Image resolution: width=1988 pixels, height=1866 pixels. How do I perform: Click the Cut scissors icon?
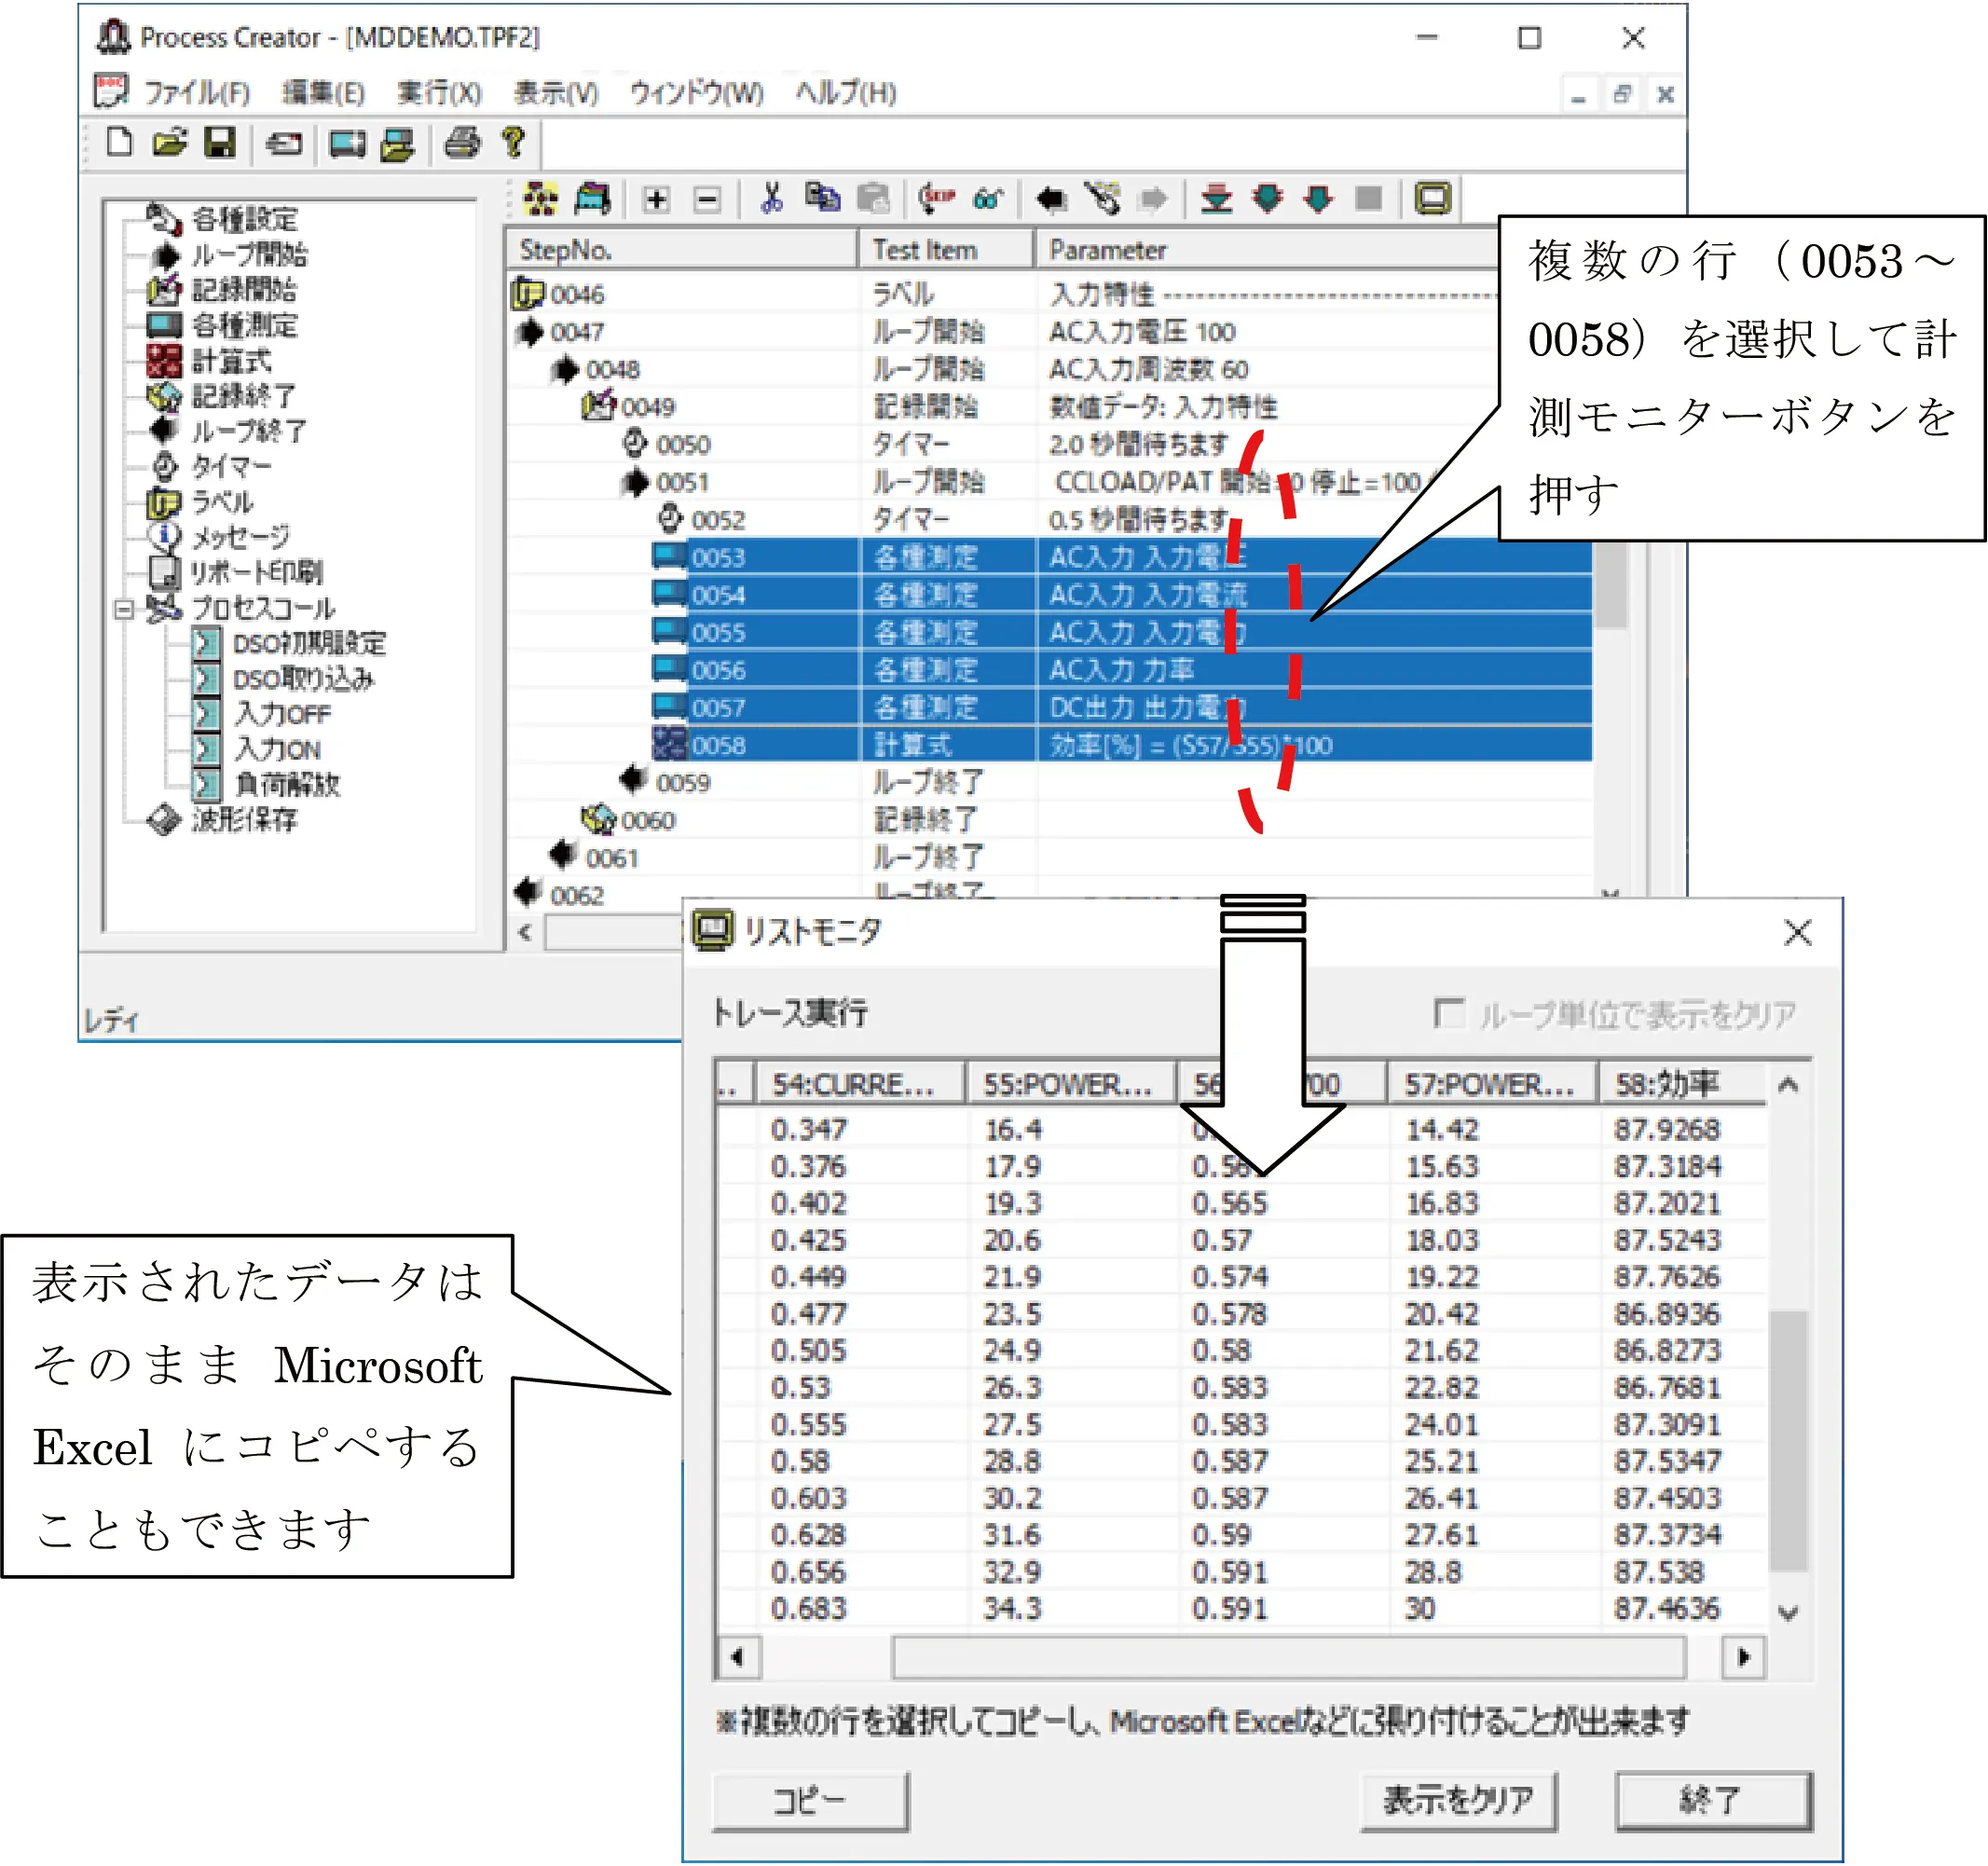[x=771, y=198]
